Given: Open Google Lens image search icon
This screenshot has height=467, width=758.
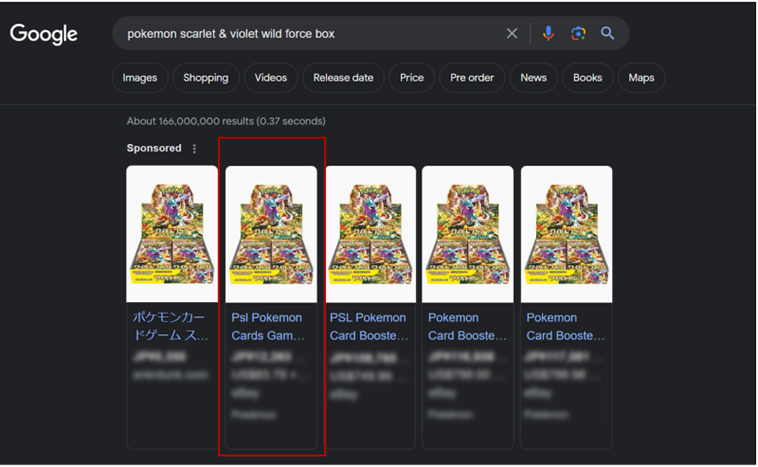Looking at the screenshot, I should tap(578, 33).
